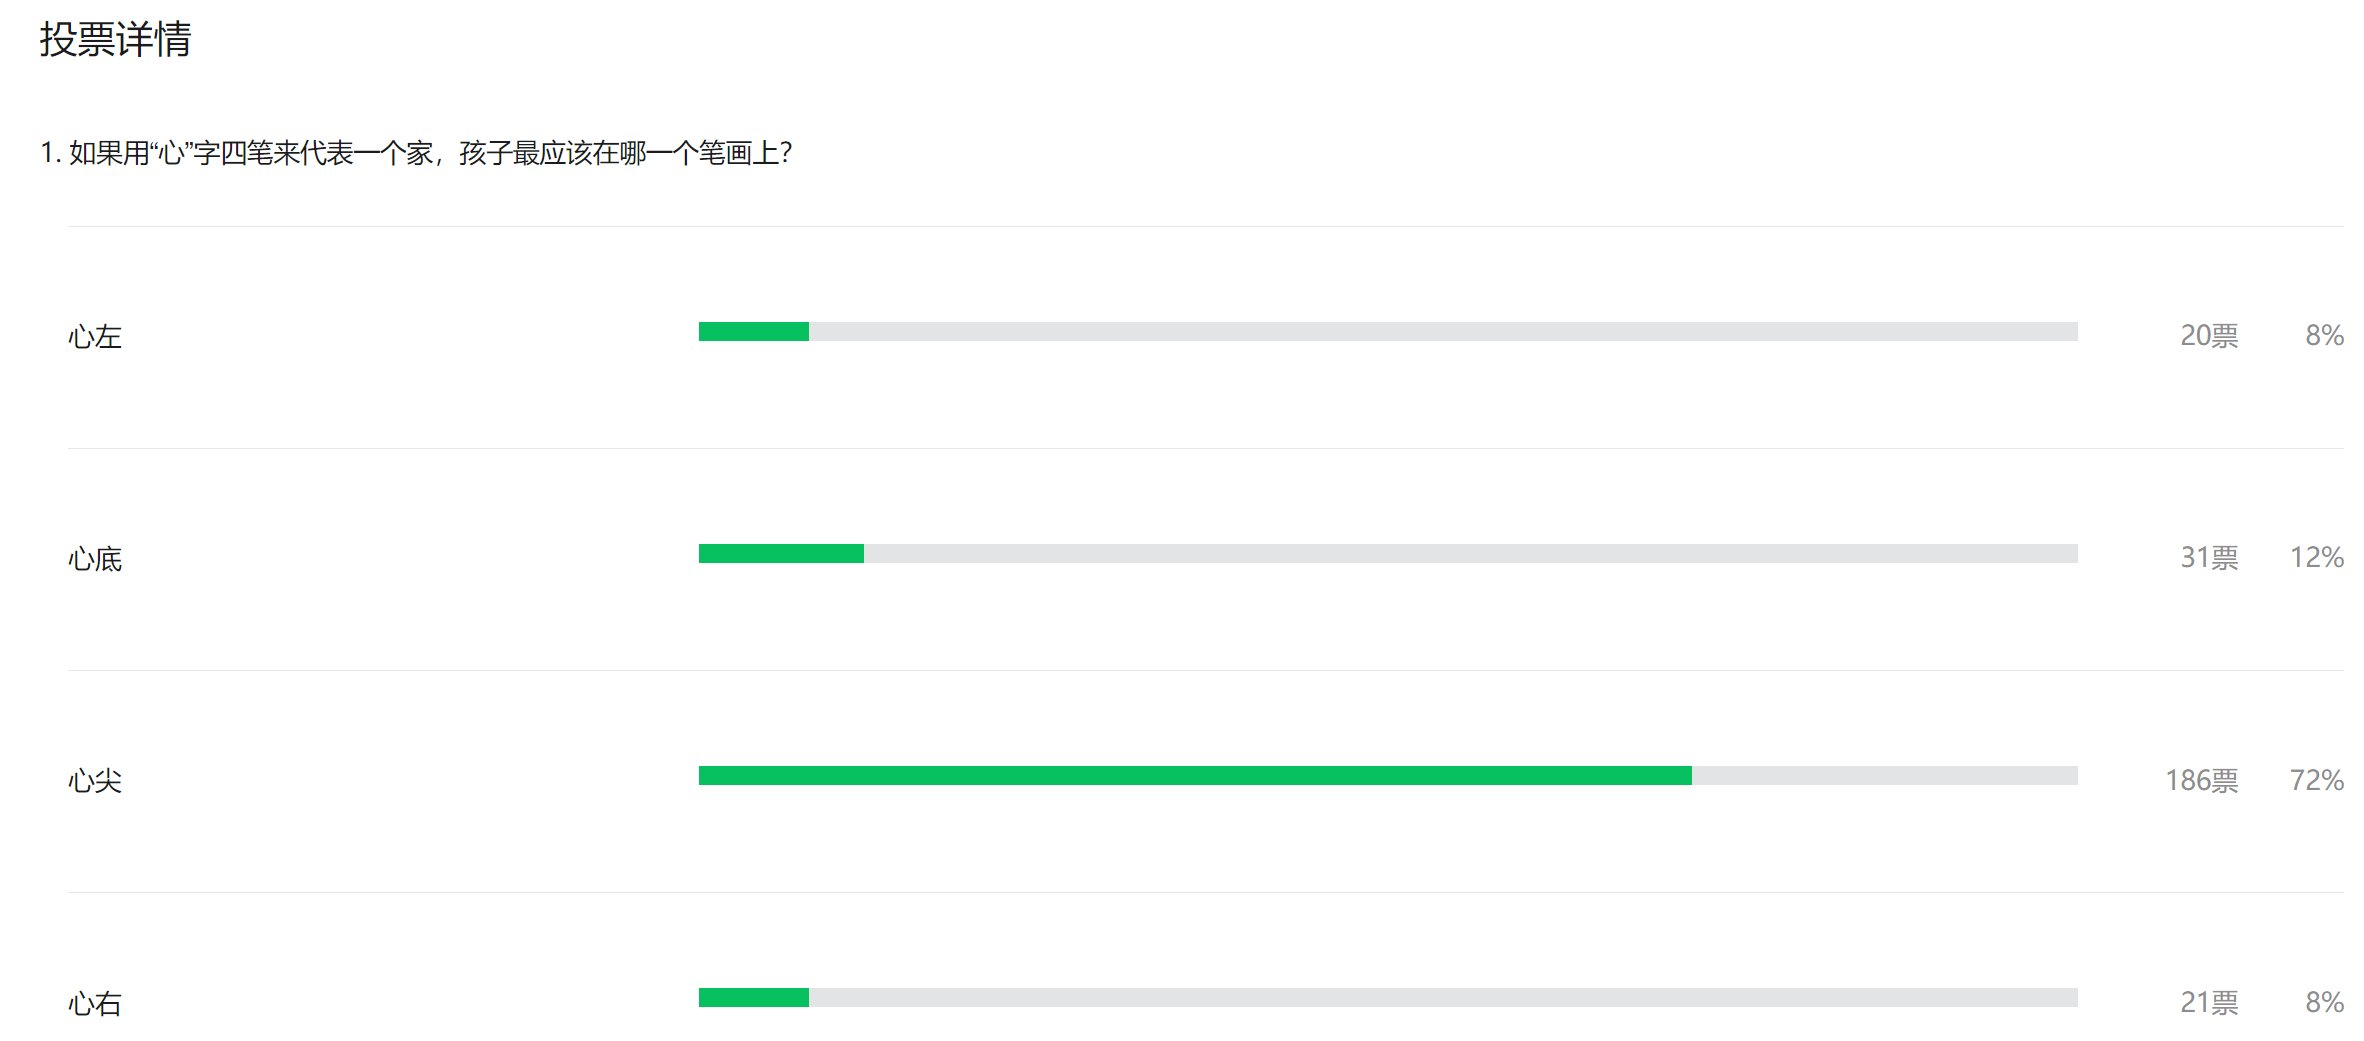Click the green bar for 心尖

pyautogui.click(x=1195, y=776)
